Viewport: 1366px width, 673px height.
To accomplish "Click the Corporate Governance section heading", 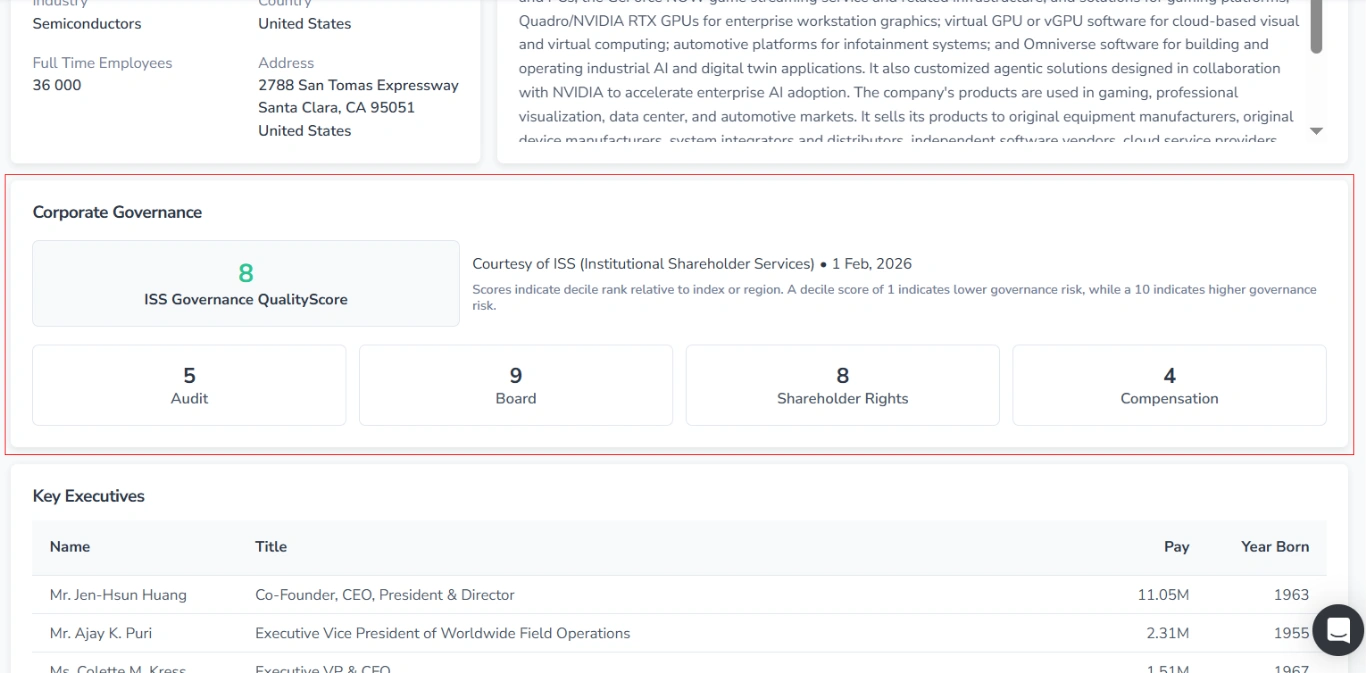I will point(117,212).
